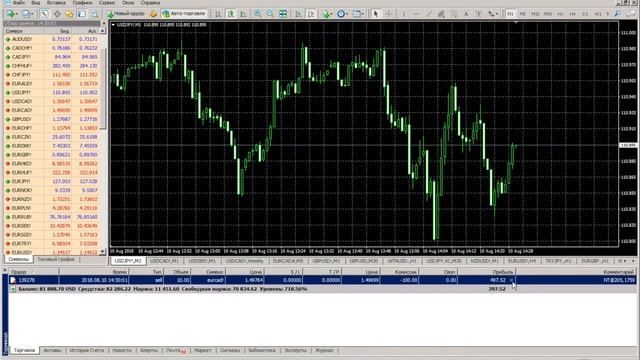
Task: Select the Fibonacci retracement tool
Action: (x=454, y=14)
